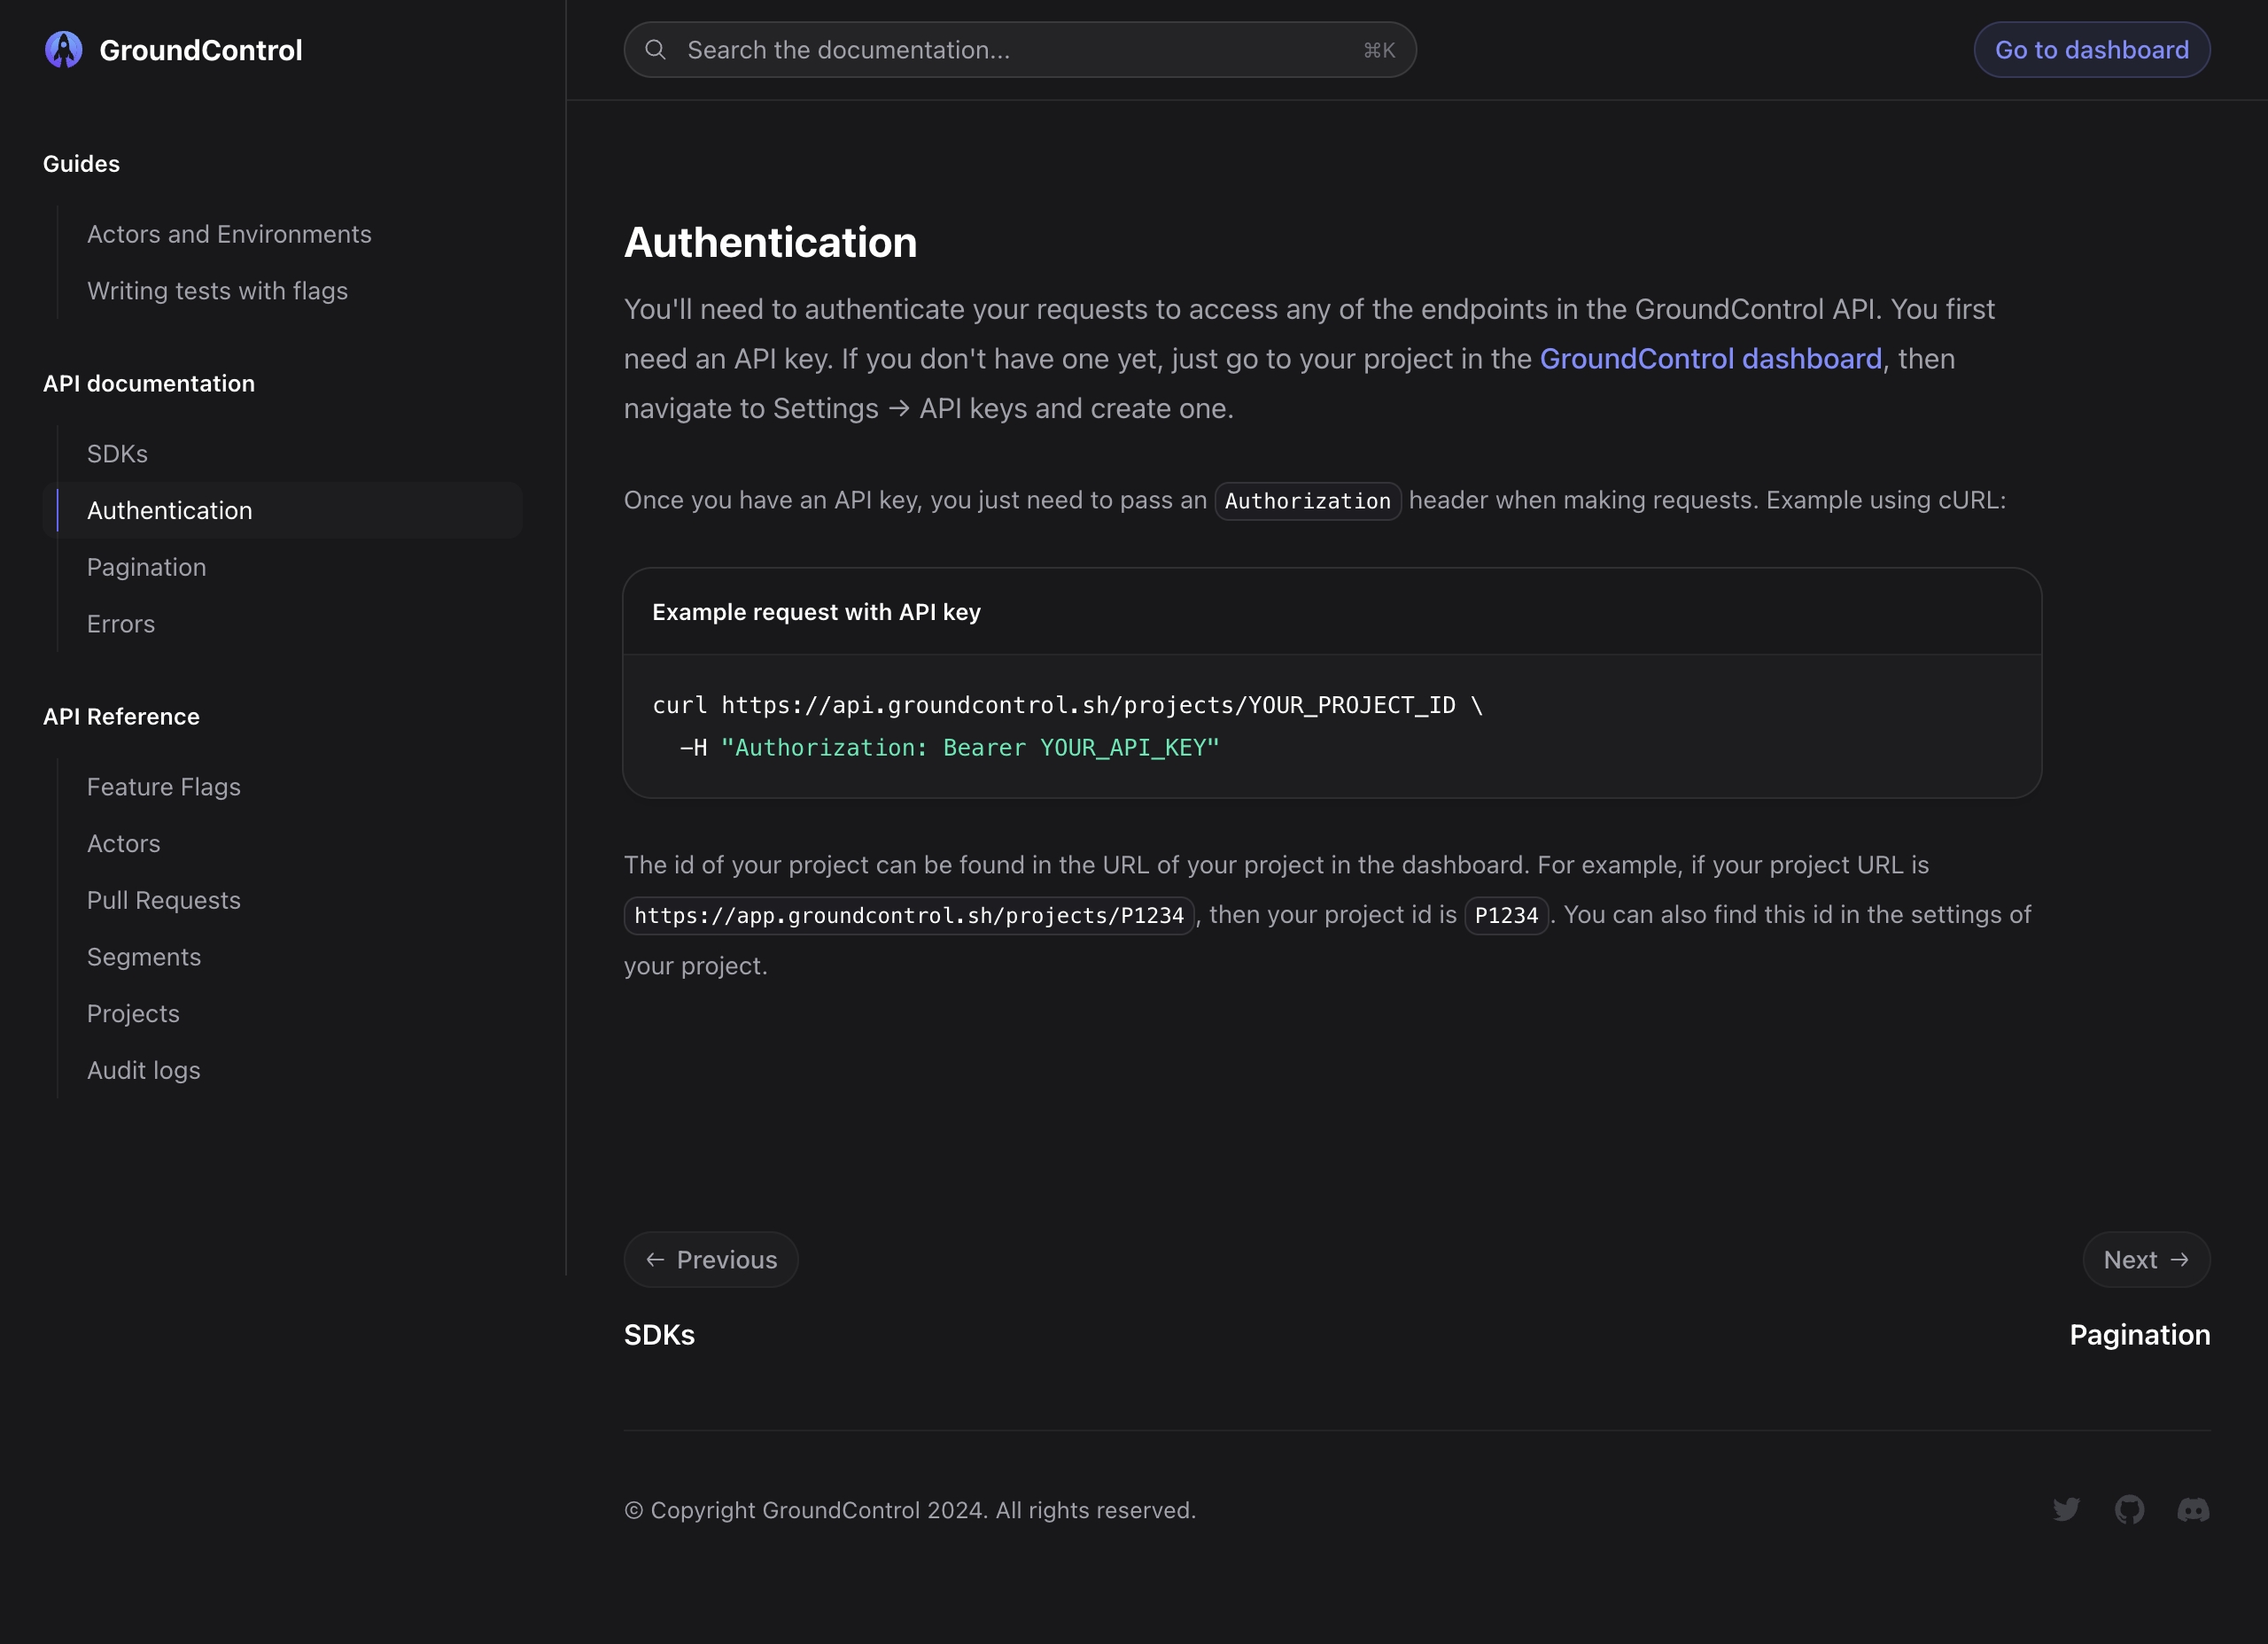The height and width of the screenshot is (1644, 2268).
Task: Click the GroundControl brand name
Action: 201,50
